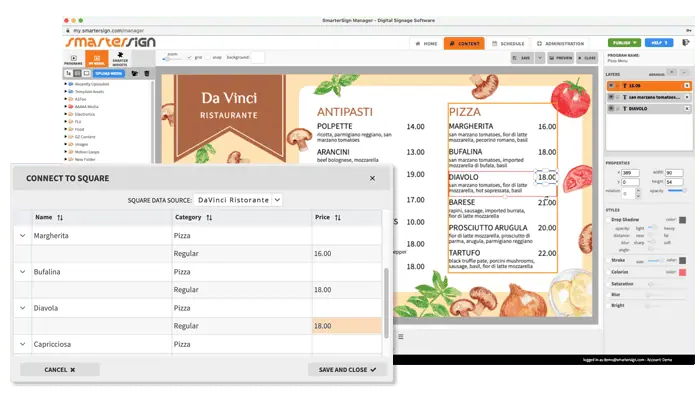The width and height of the screenshot is (700, 400).
Task: Collapse the Capricciosa row
Action: coord(23,344)
